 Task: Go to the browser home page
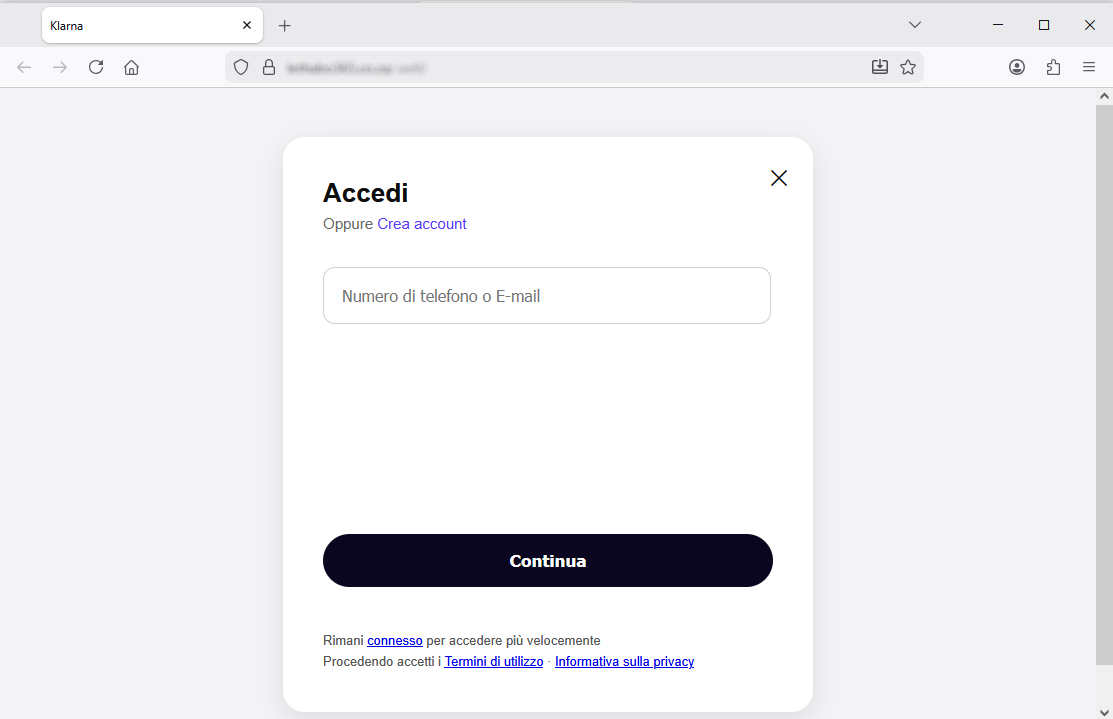(131, 67)
